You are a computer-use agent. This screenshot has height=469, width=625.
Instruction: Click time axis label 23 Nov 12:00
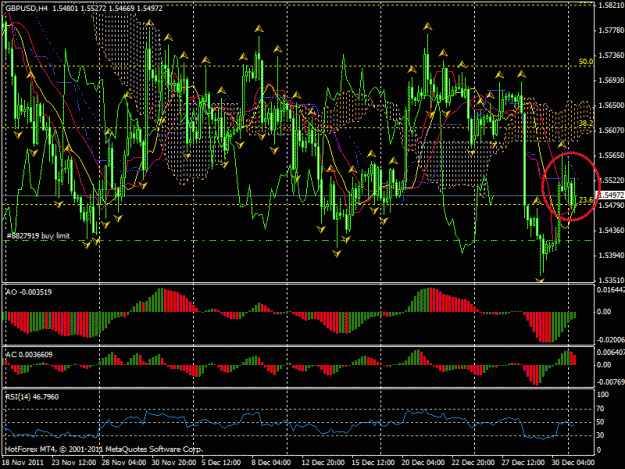[74, 463]
